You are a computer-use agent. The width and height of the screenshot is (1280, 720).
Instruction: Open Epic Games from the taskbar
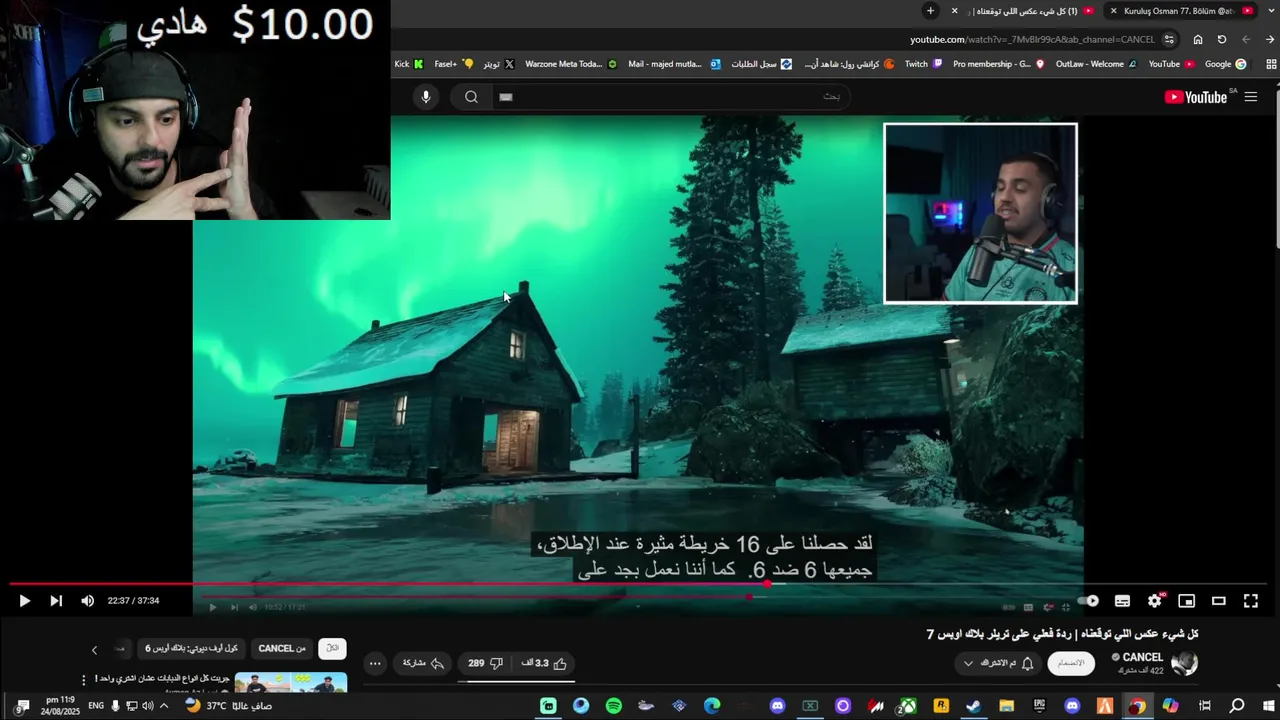pos(1040,706)
